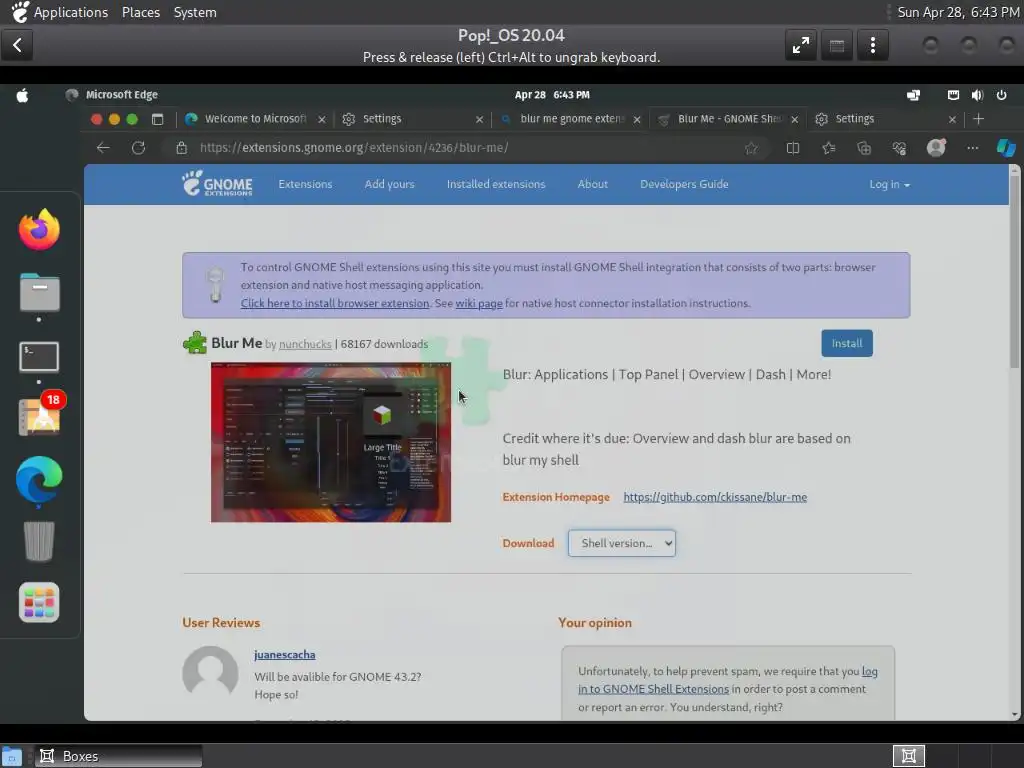The image size is (1024, 768).
Task: Open the guest power menu icon
Action: pos(1001,95)
